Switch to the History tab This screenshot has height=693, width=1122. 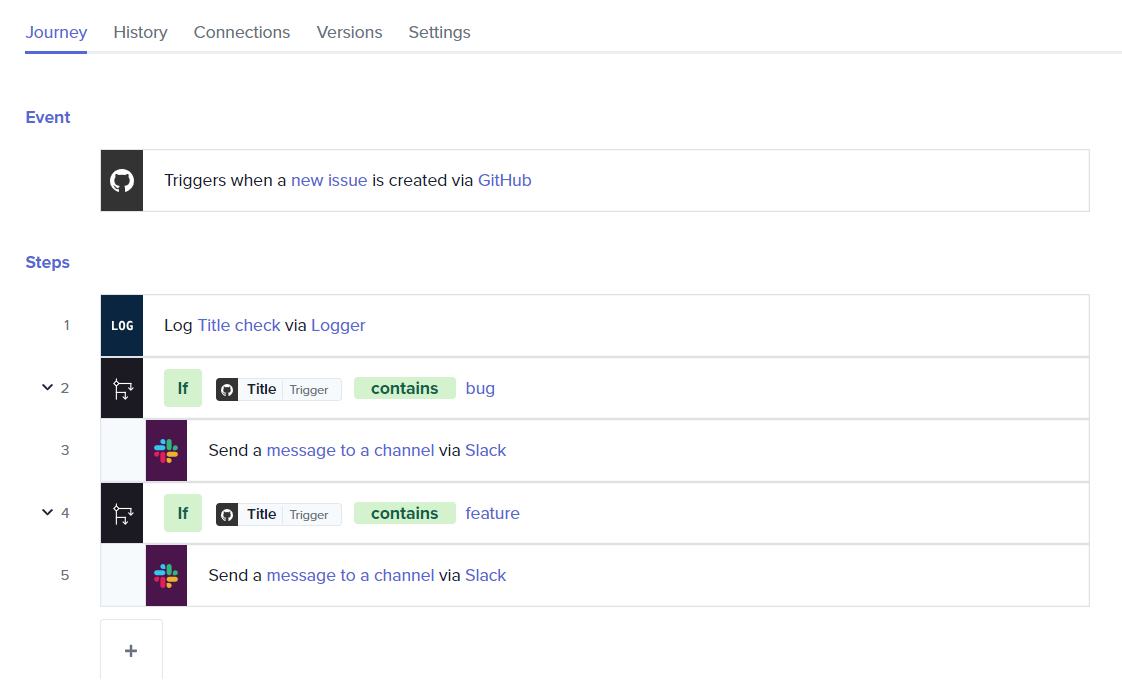140,32
